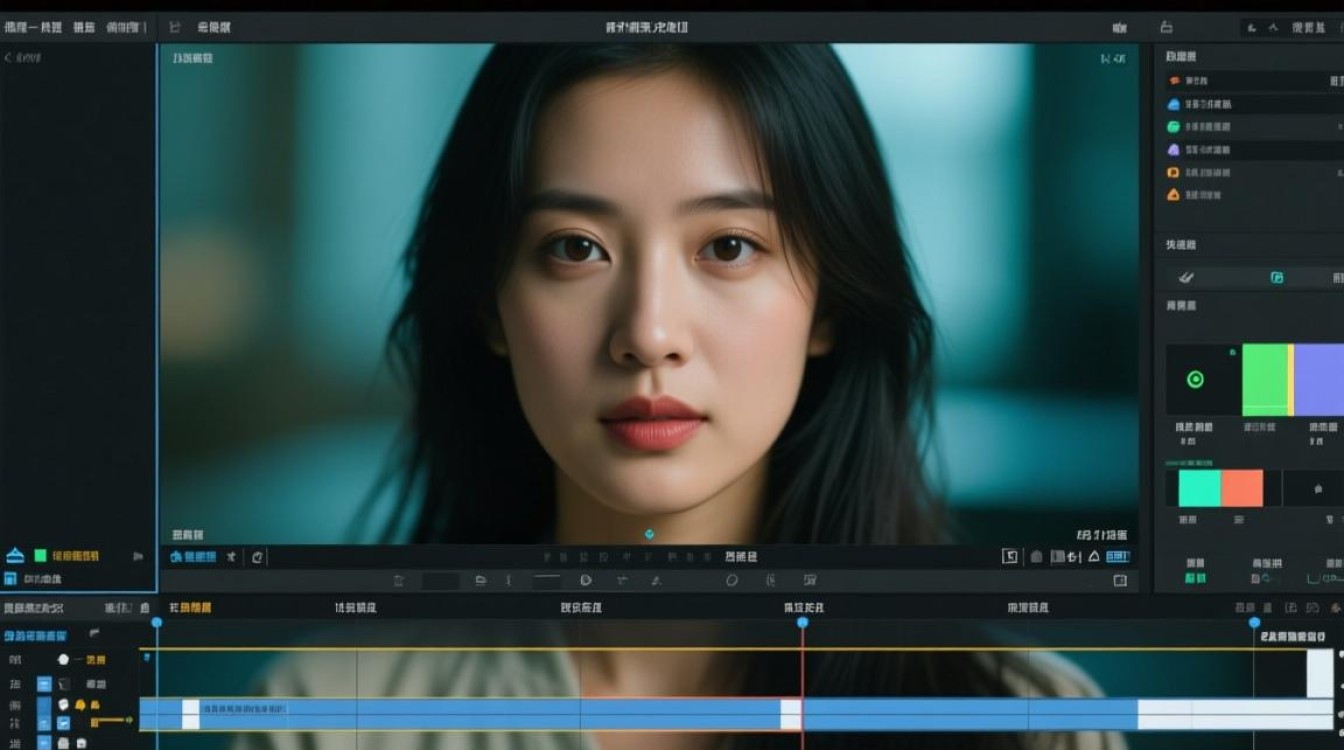1344x750 pixels.
Task: Click the green circle icon in right panel list
Action: (1173, 126)
